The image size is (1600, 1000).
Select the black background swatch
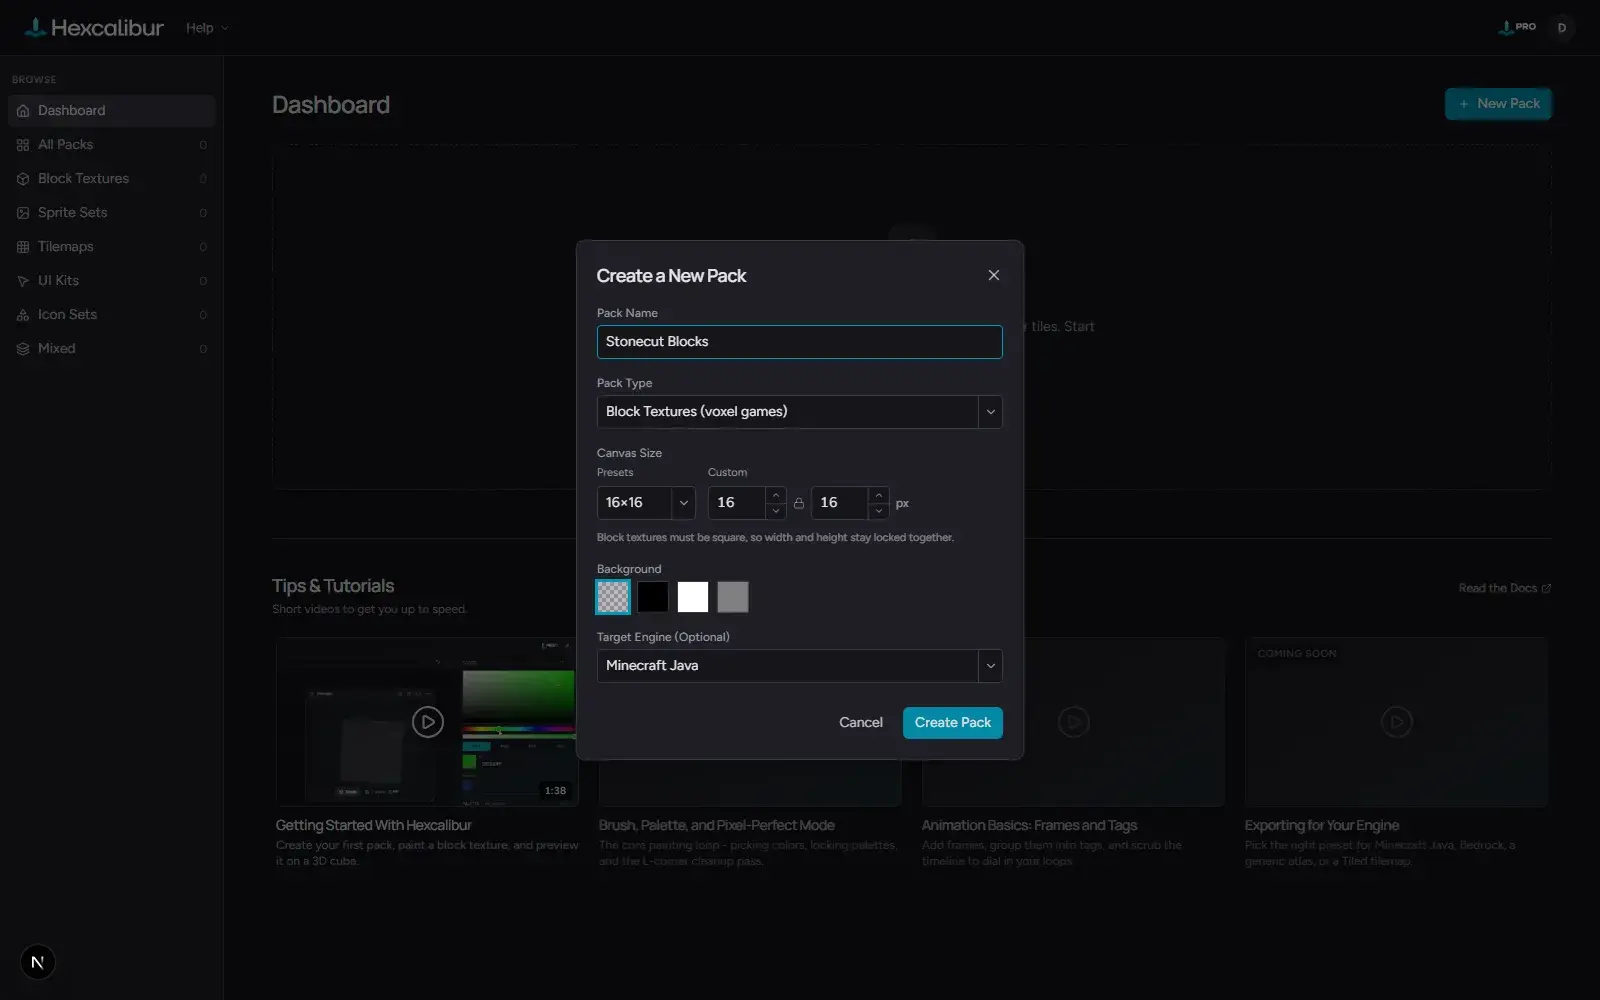[653, 597]
